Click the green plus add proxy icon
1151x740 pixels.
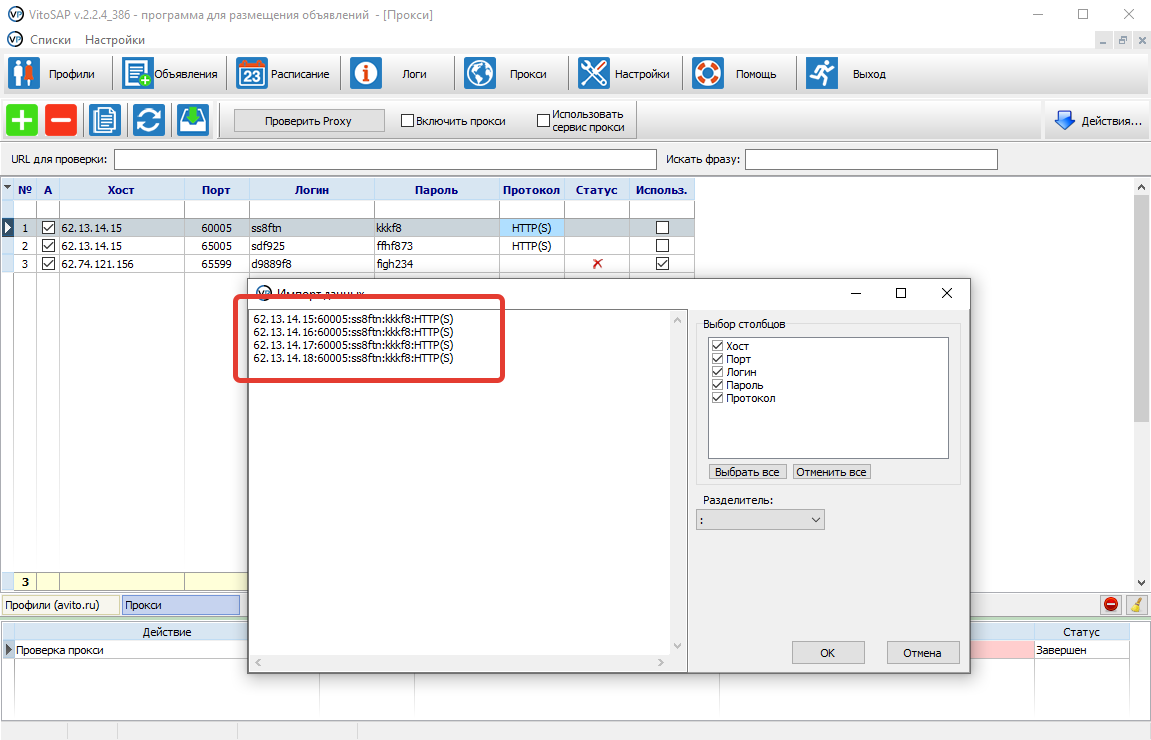[22, 121]
